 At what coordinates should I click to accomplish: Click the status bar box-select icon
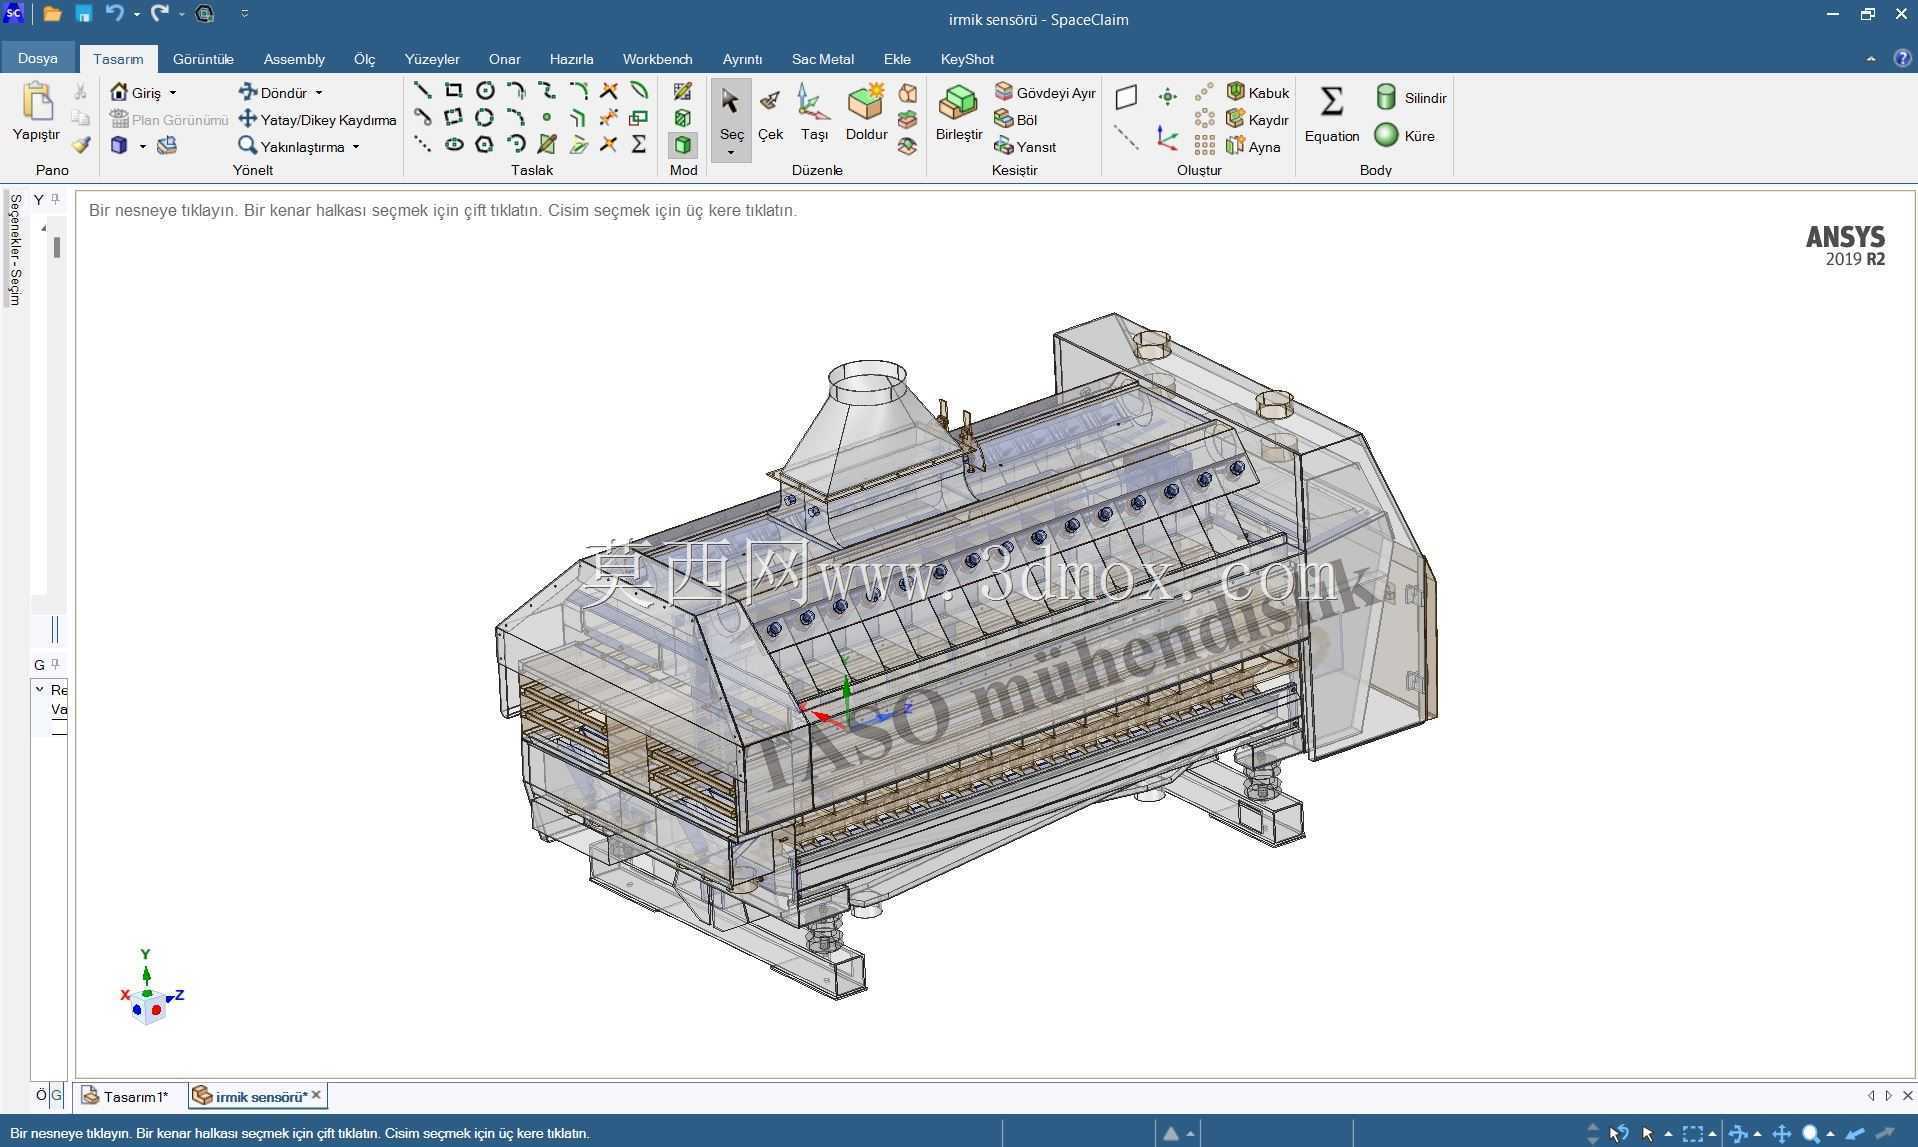tap(1692, 1134)
